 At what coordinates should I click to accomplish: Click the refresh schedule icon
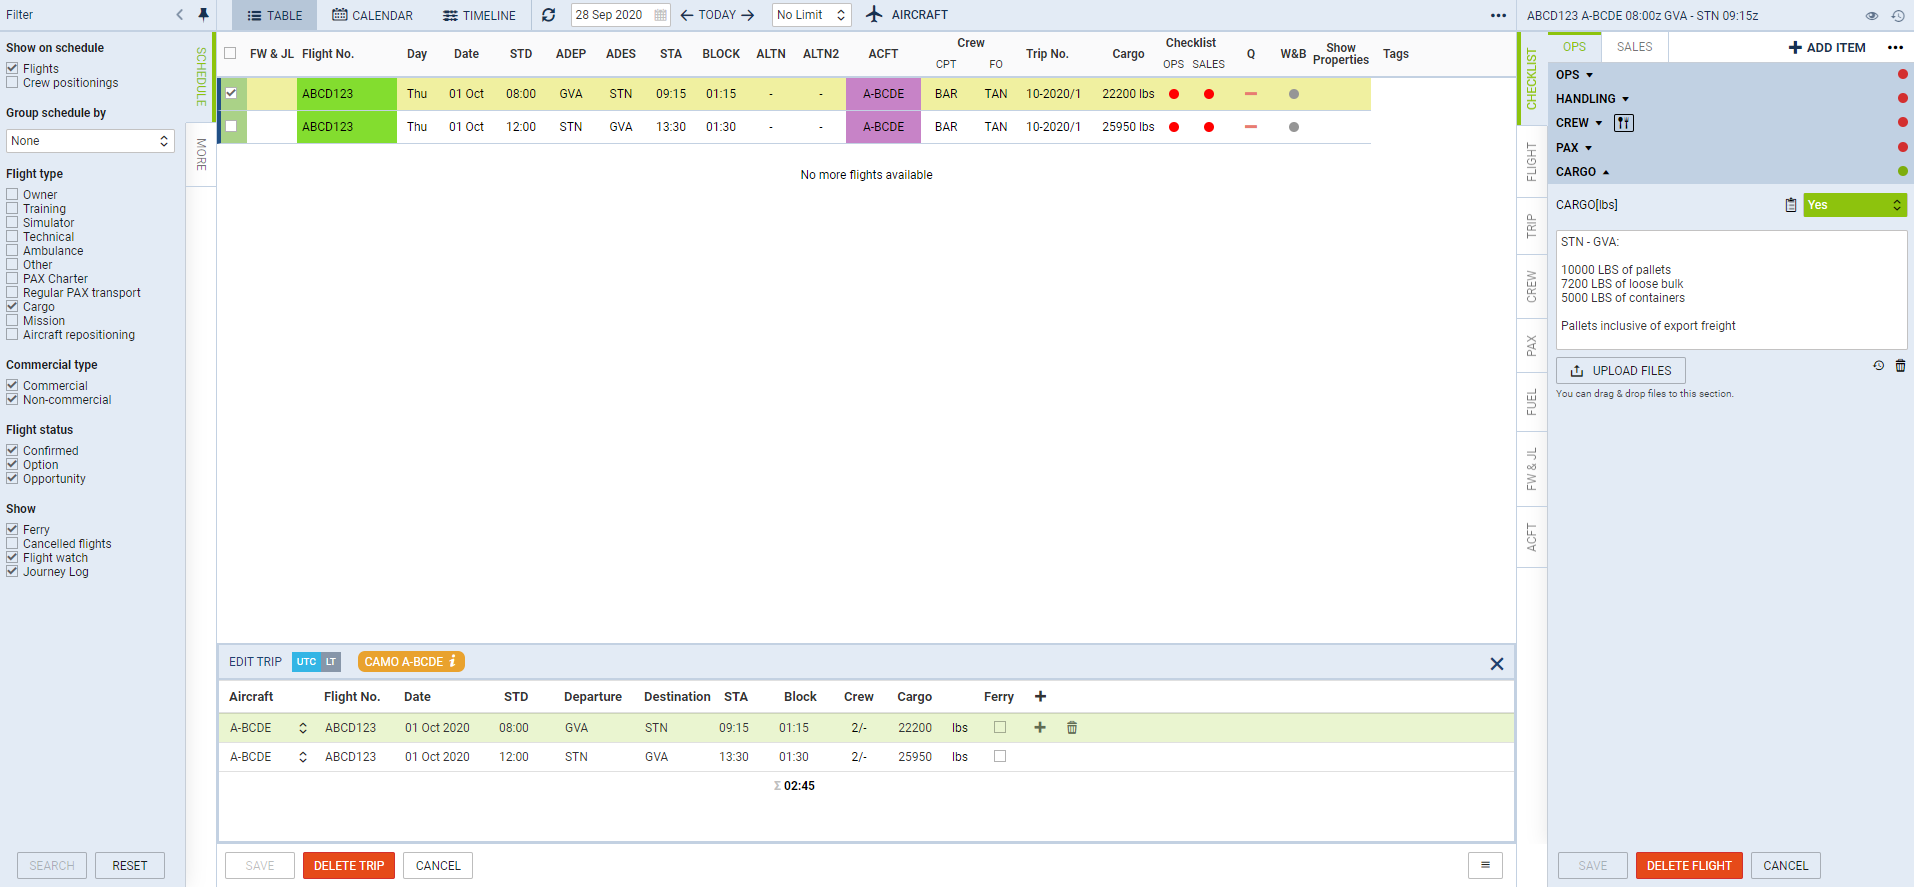pyautogui.click(x=548, y=15)
